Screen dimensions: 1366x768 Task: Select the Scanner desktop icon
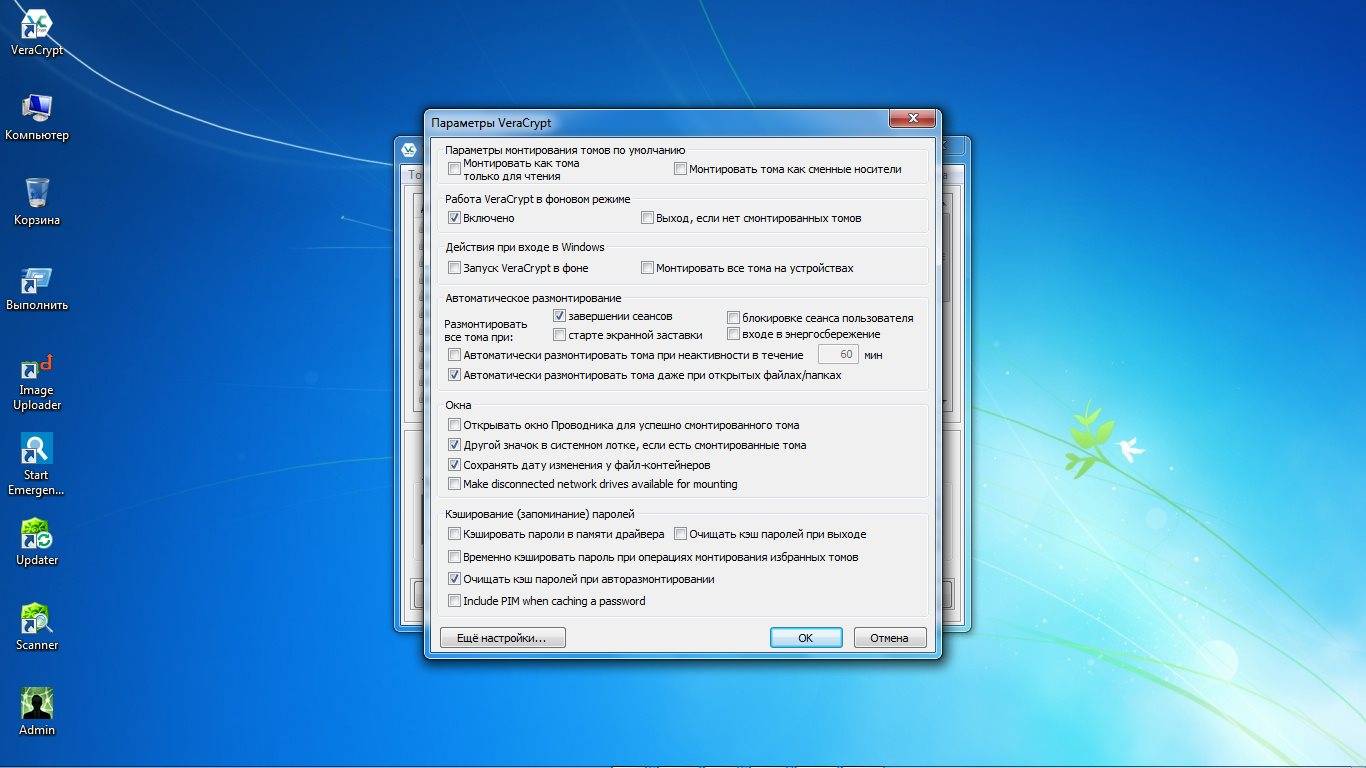[37, 628]
